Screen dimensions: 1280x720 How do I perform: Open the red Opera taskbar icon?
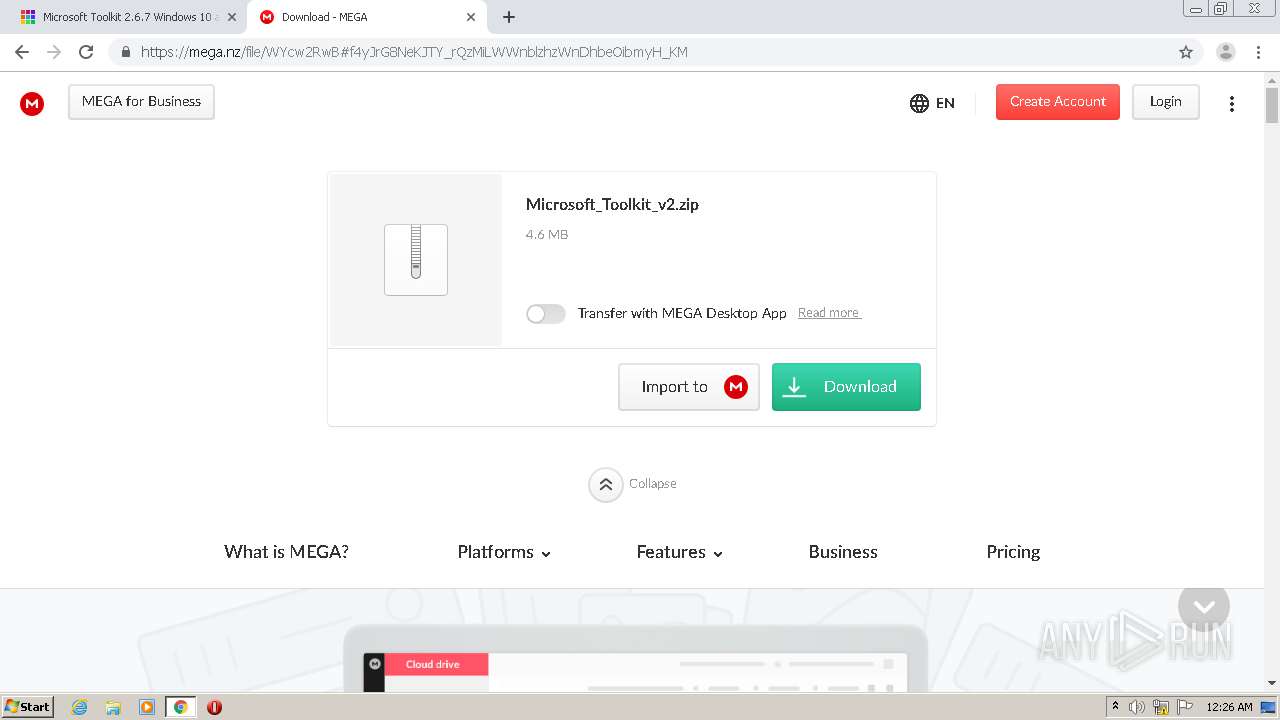click(214, 707)
